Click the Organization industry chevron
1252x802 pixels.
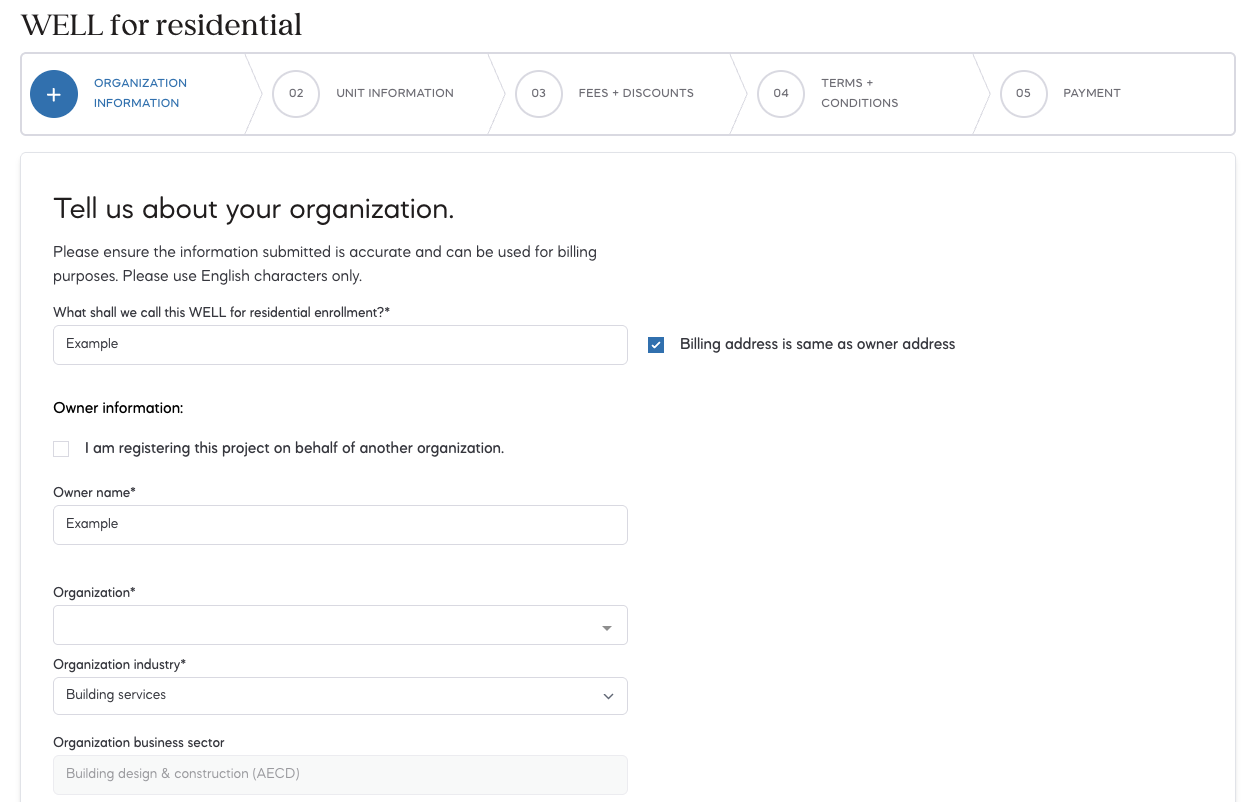608,696
